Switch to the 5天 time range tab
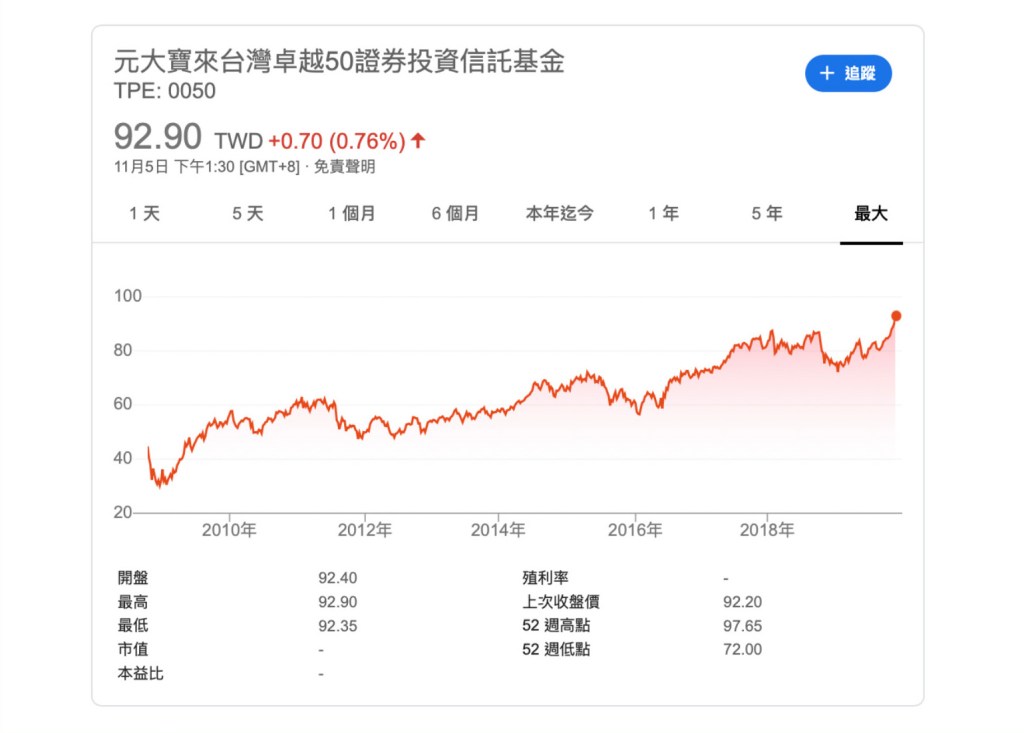 (x=248, y=213)
